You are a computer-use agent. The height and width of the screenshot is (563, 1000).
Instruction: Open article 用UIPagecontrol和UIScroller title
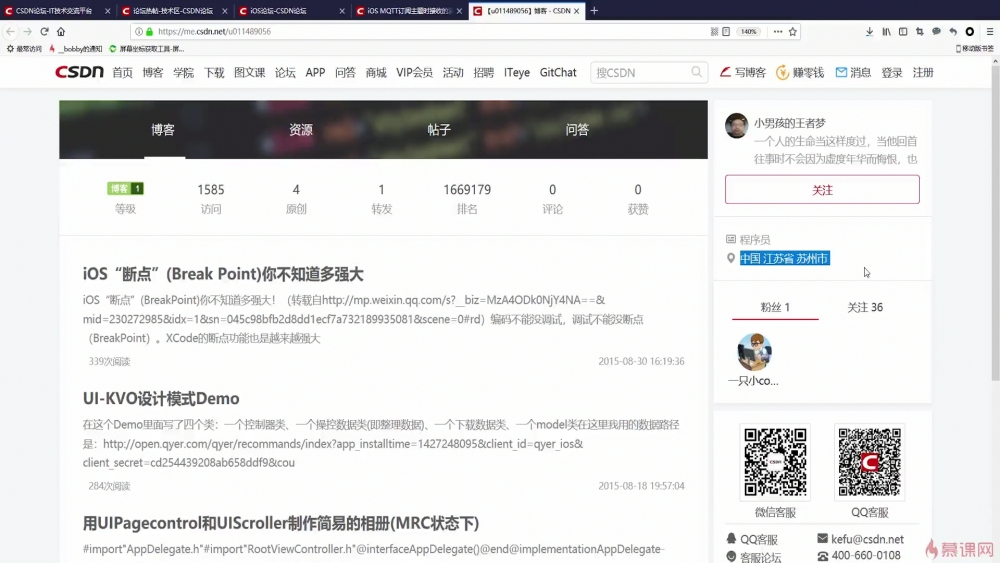pos(281,523)
